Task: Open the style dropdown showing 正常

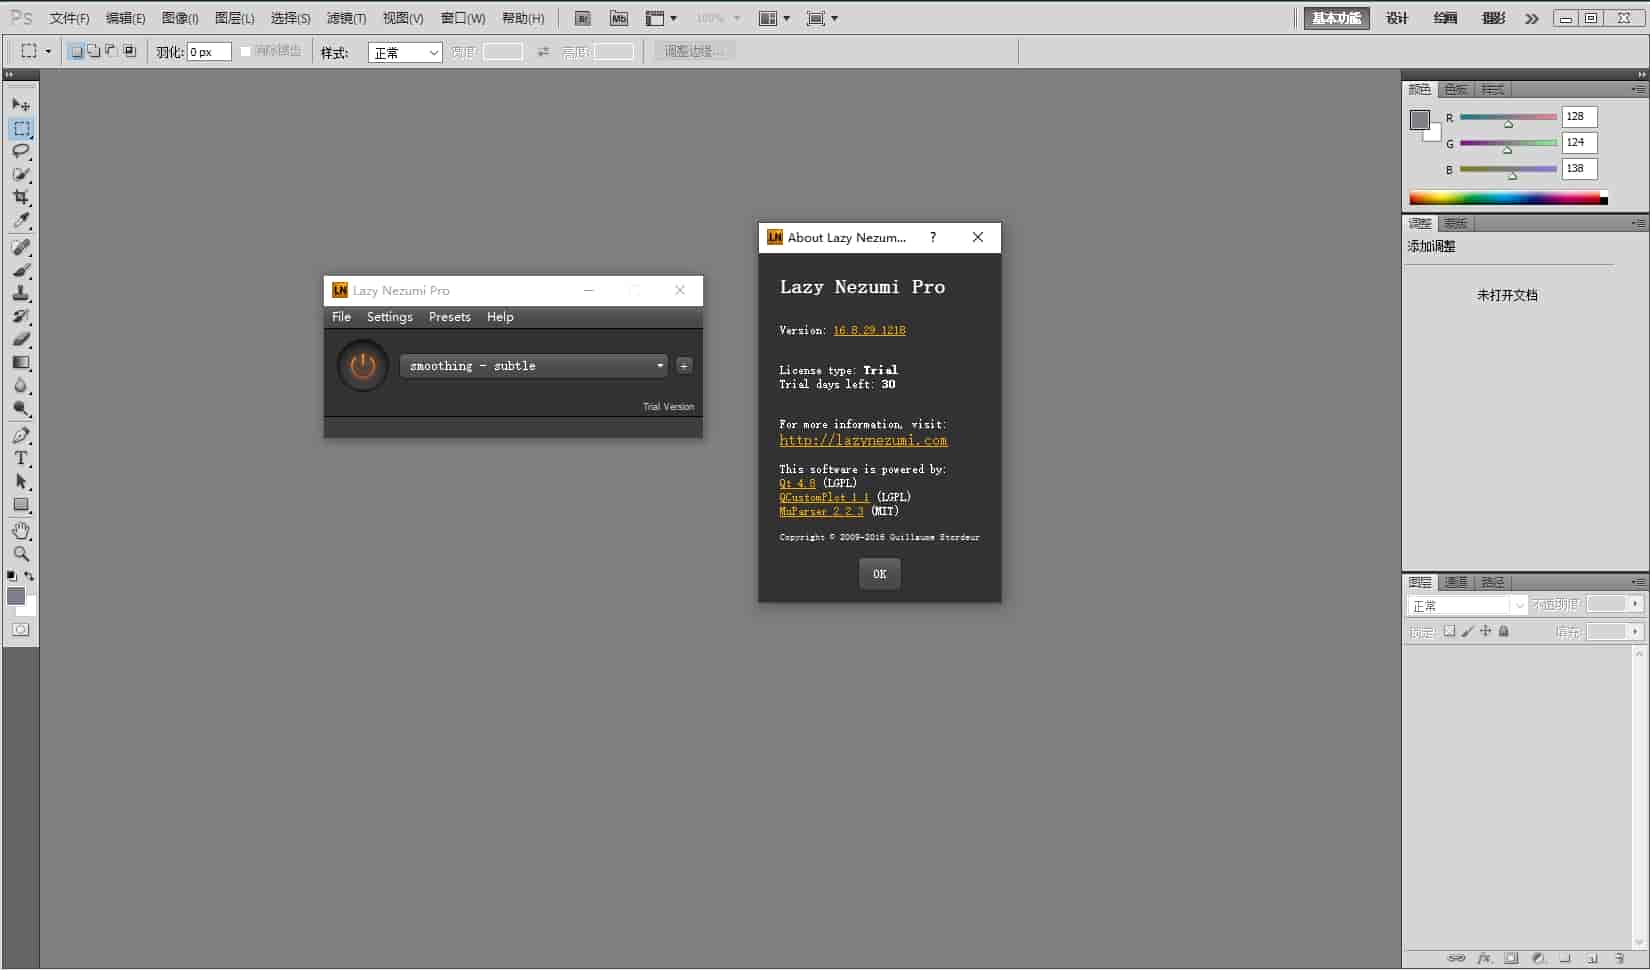Action: [405, 53]
